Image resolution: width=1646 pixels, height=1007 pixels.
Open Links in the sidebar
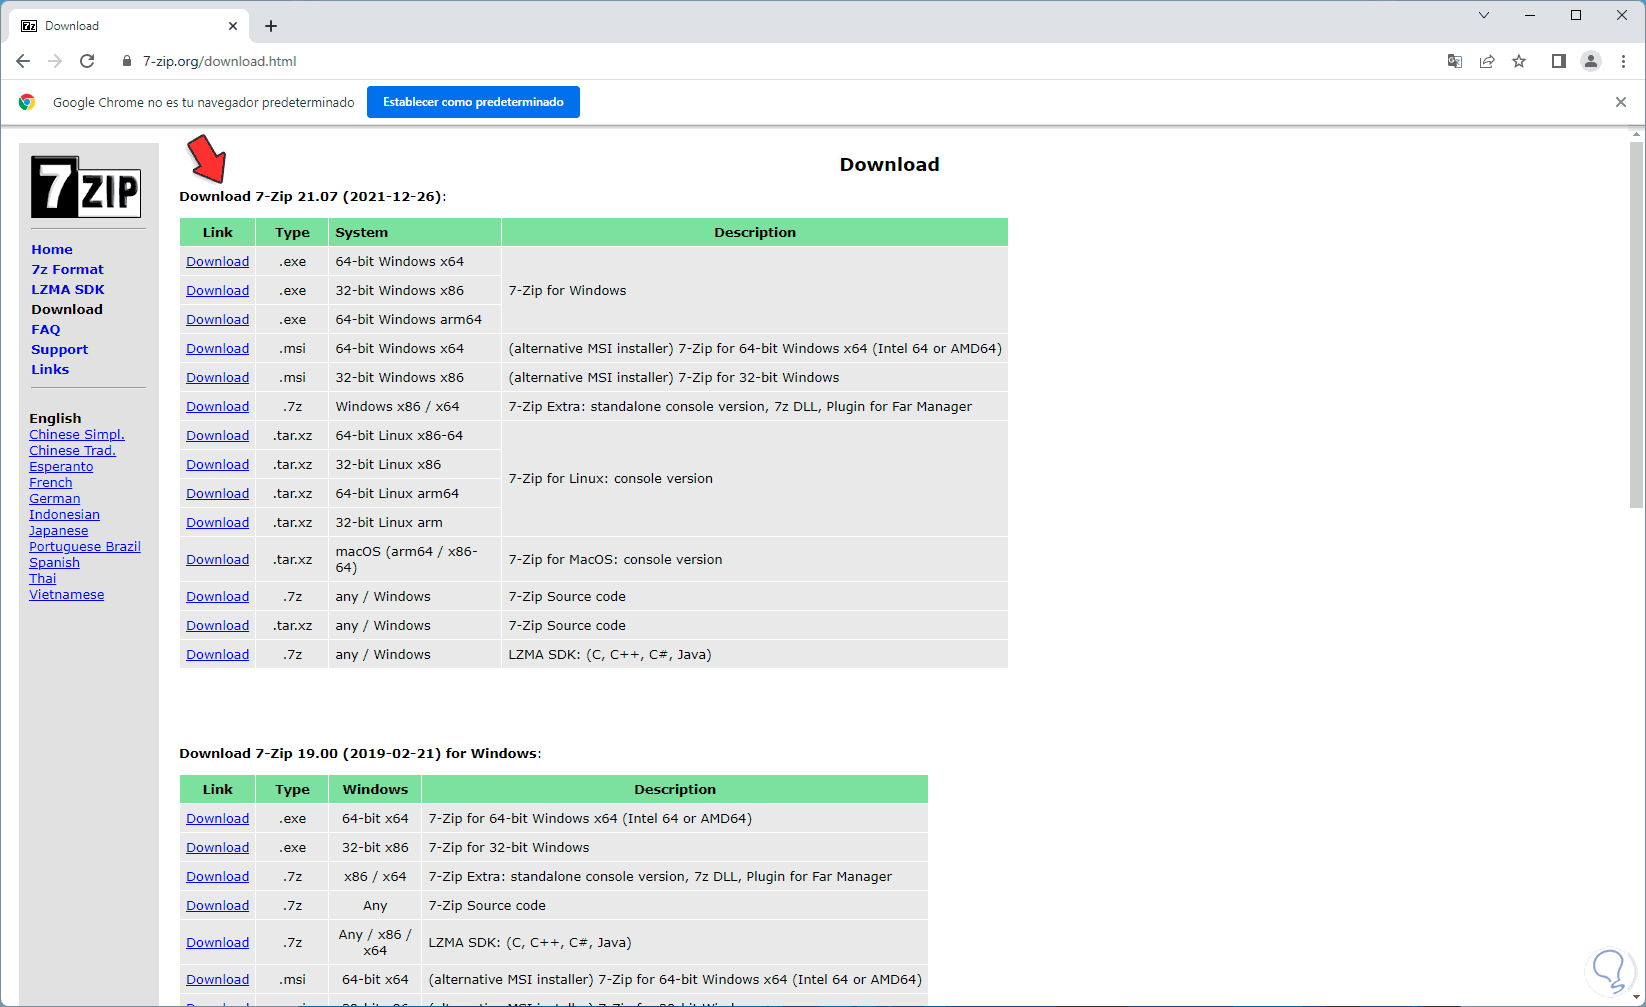pyautogui.click(x=50, y=370)
